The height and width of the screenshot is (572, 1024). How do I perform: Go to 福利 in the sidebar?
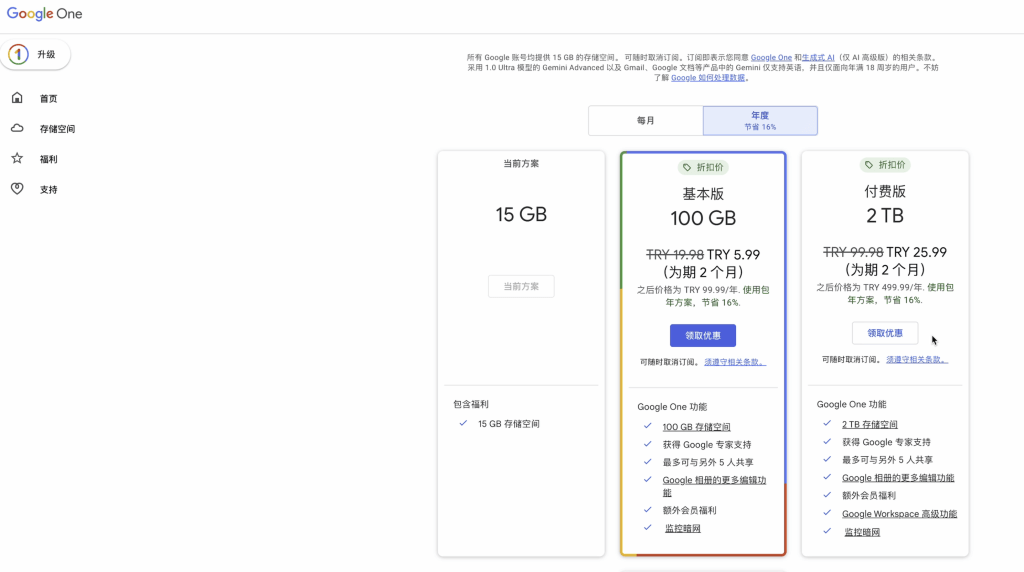48,159
